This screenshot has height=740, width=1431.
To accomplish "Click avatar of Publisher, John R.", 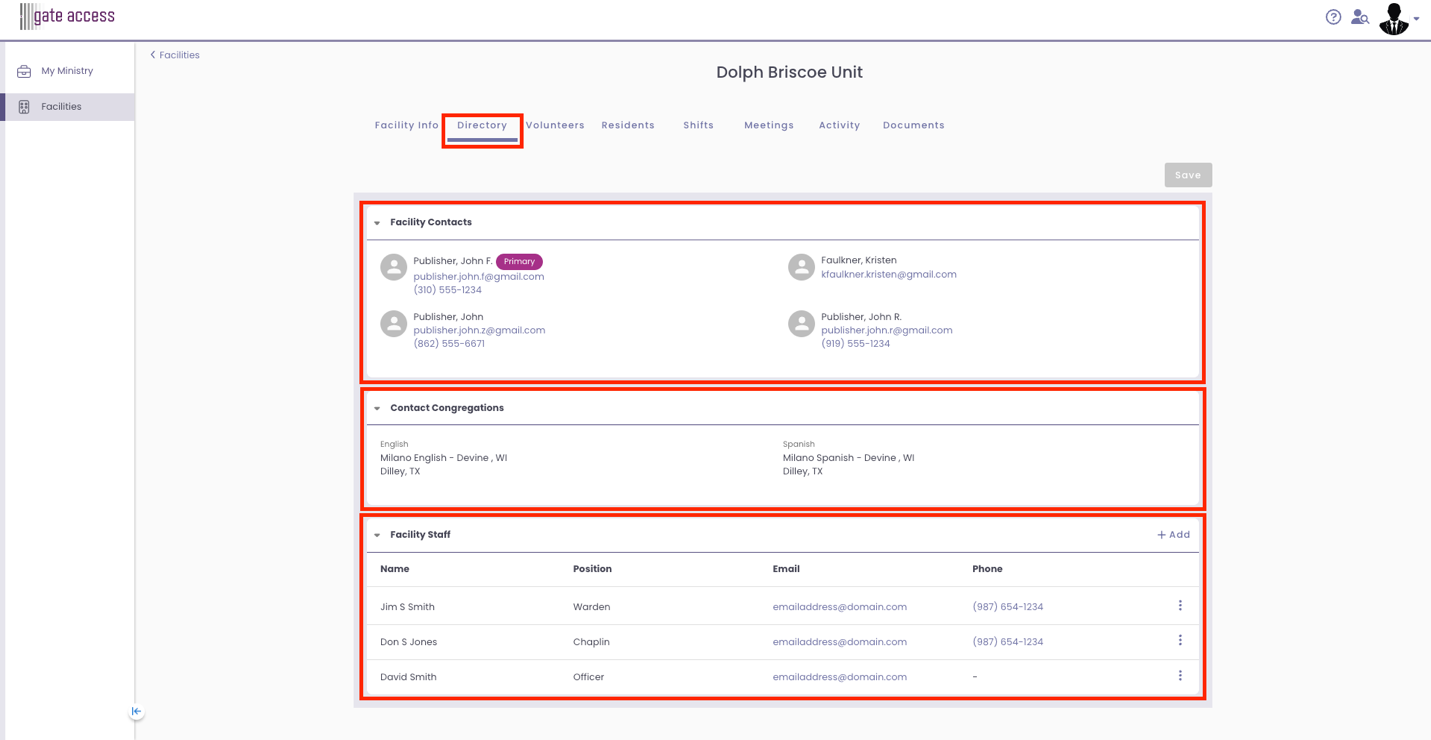I will pos(801,323).
